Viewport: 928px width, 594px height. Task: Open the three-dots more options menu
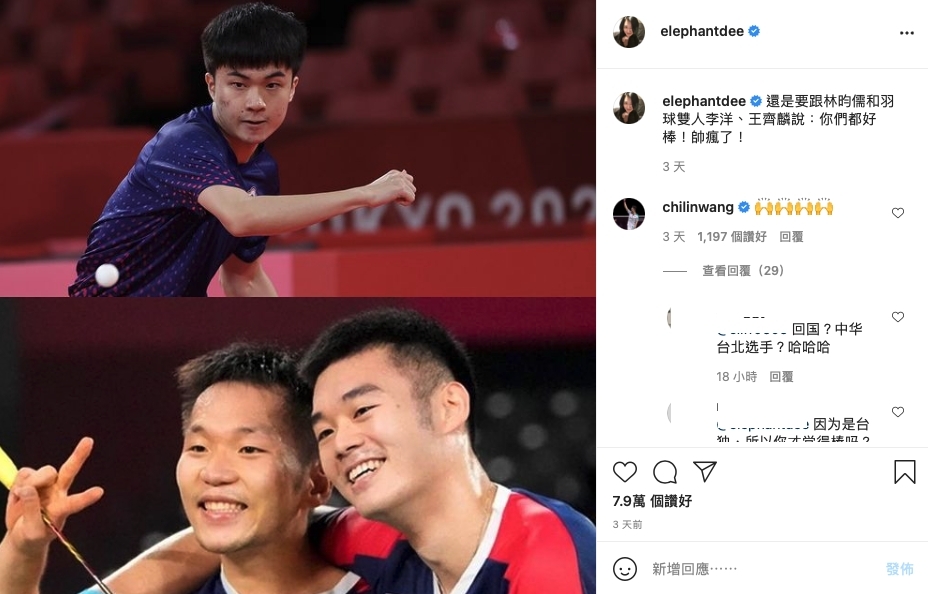tap(907, 33)
